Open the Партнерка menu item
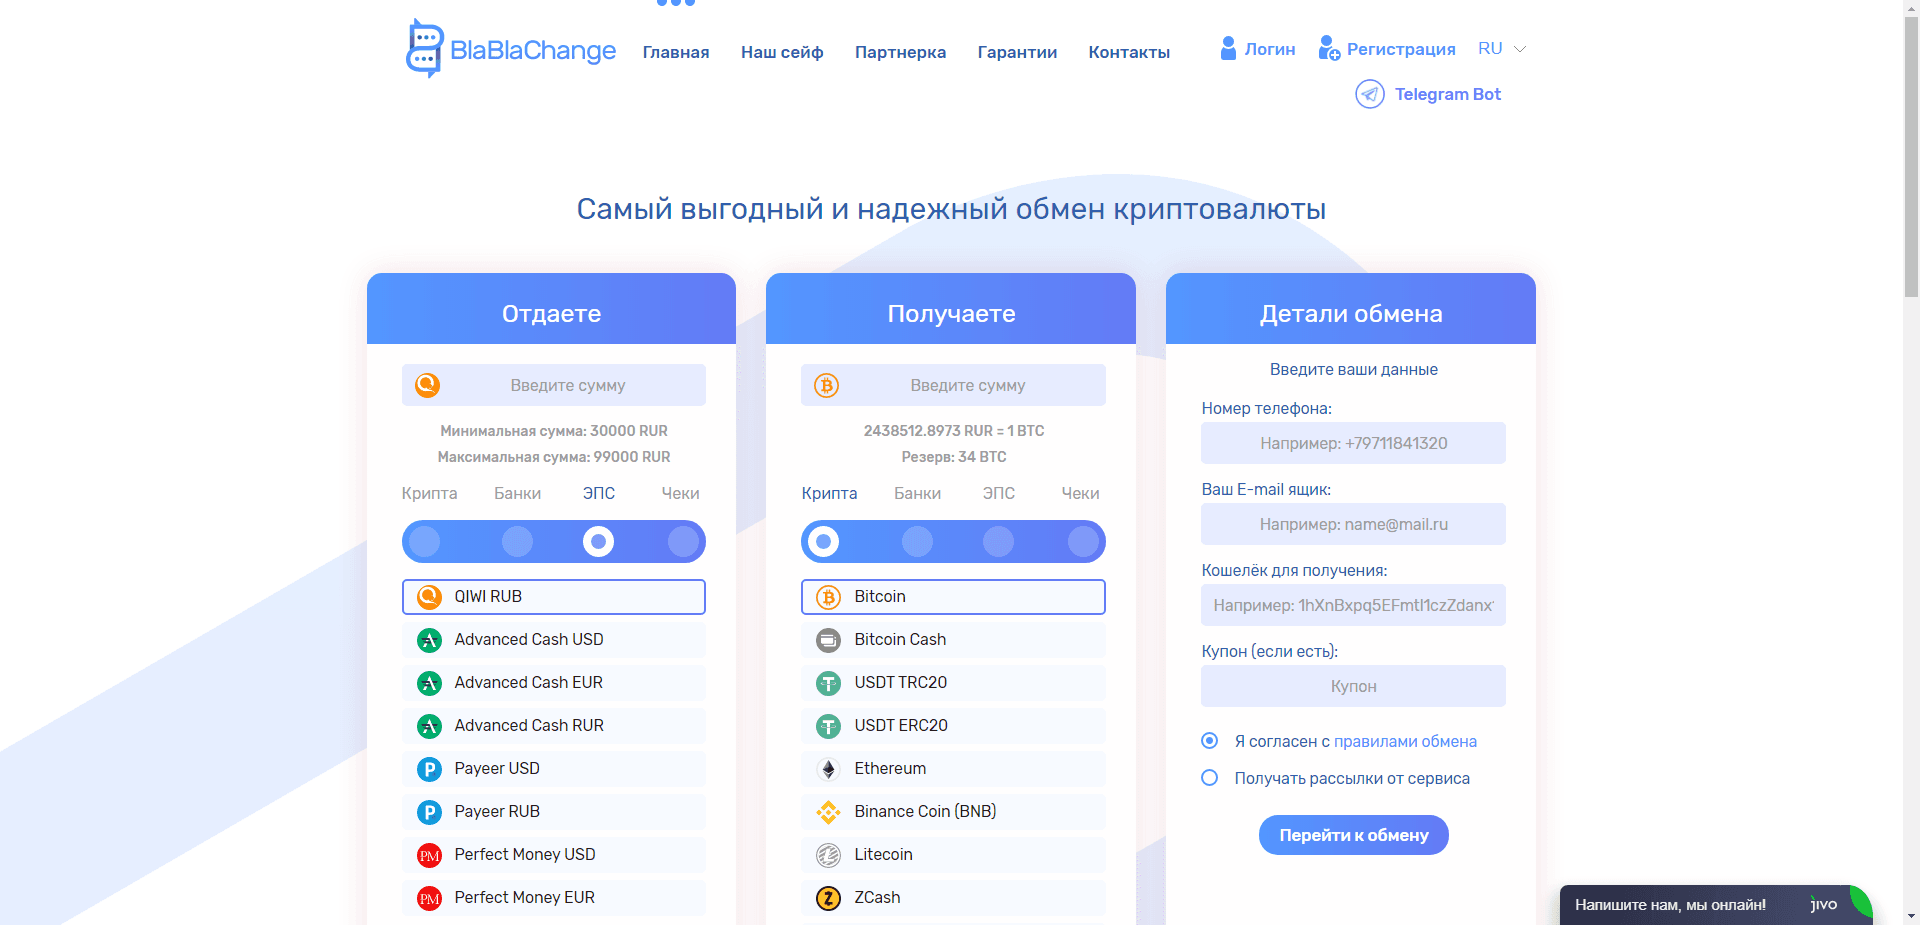1920x925 pixels. (899, 52)
